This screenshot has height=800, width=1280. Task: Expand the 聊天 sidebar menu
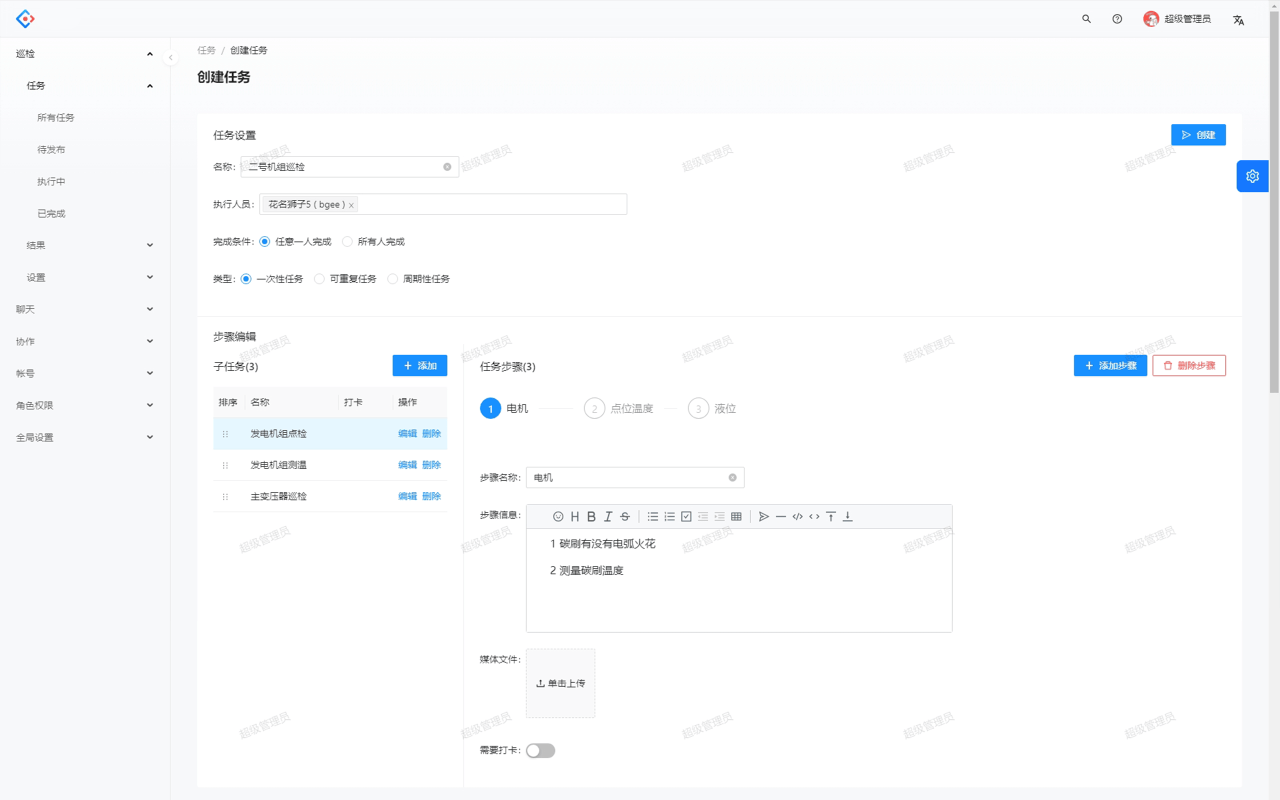click(84, 309)
